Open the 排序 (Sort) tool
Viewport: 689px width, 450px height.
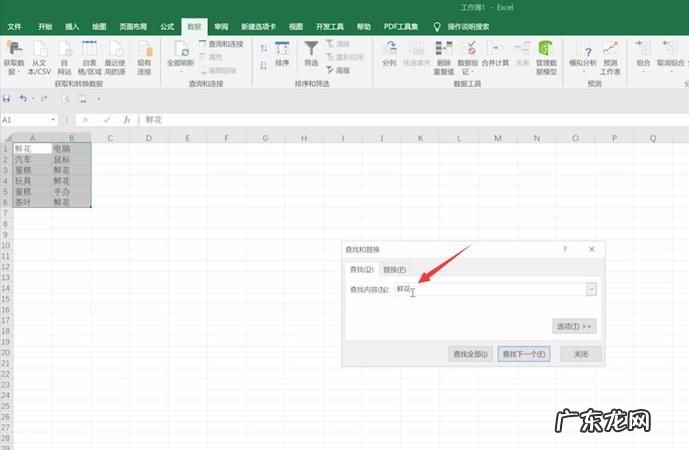(x=282, y=54)
